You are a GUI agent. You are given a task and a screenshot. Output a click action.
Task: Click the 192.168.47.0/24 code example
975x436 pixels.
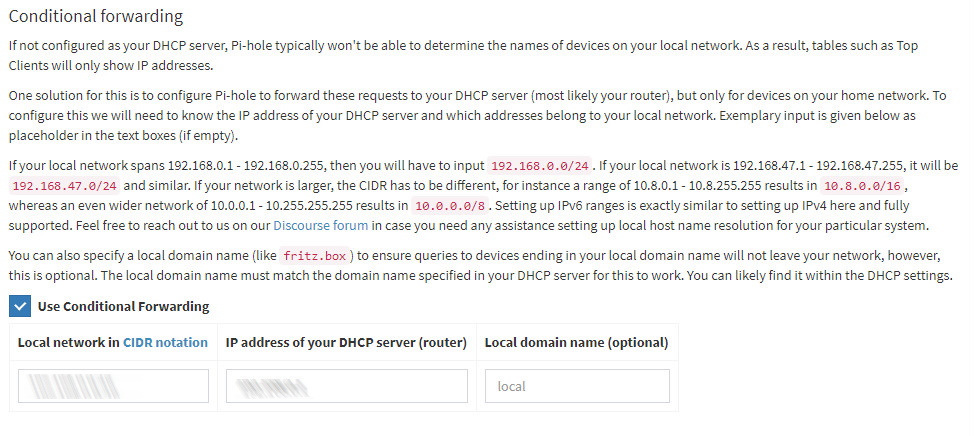(x=65, y=186)
